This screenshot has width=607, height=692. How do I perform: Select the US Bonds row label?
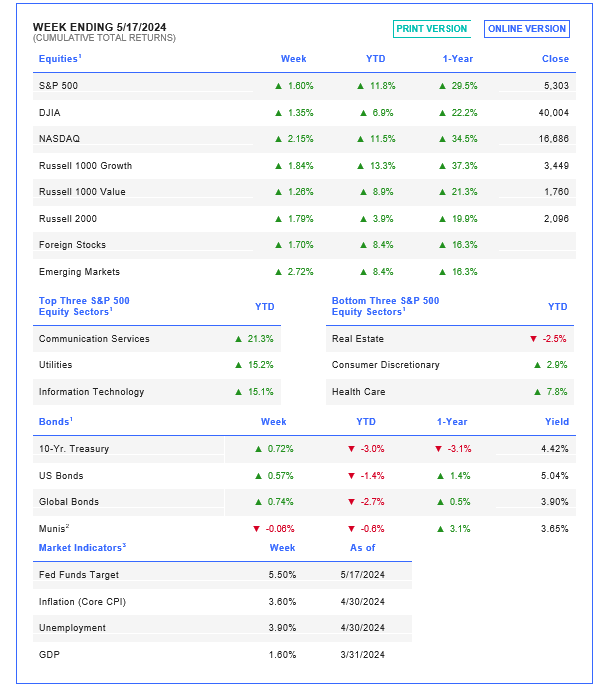point(61,475)
